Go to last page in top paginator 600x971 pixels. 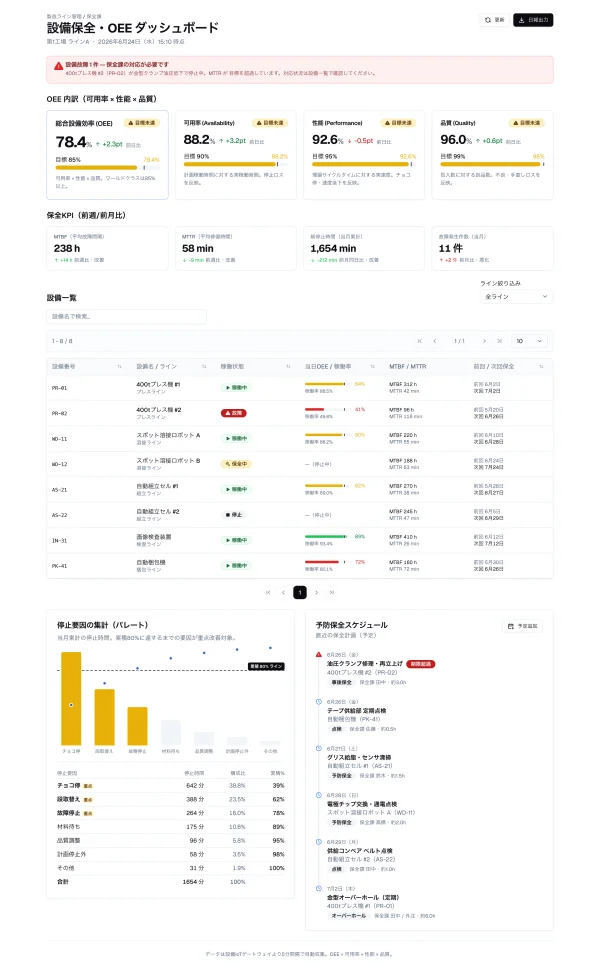click(x=499, y=341)
